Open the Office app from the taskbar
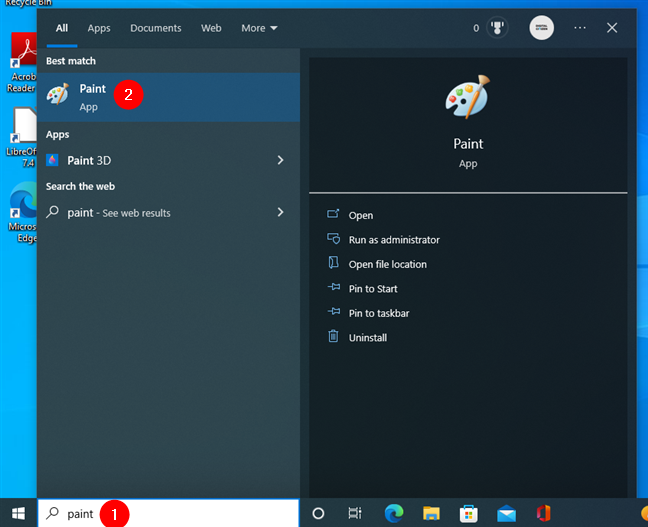Screen dimensions: 648x527 click(x=543, y=513)
